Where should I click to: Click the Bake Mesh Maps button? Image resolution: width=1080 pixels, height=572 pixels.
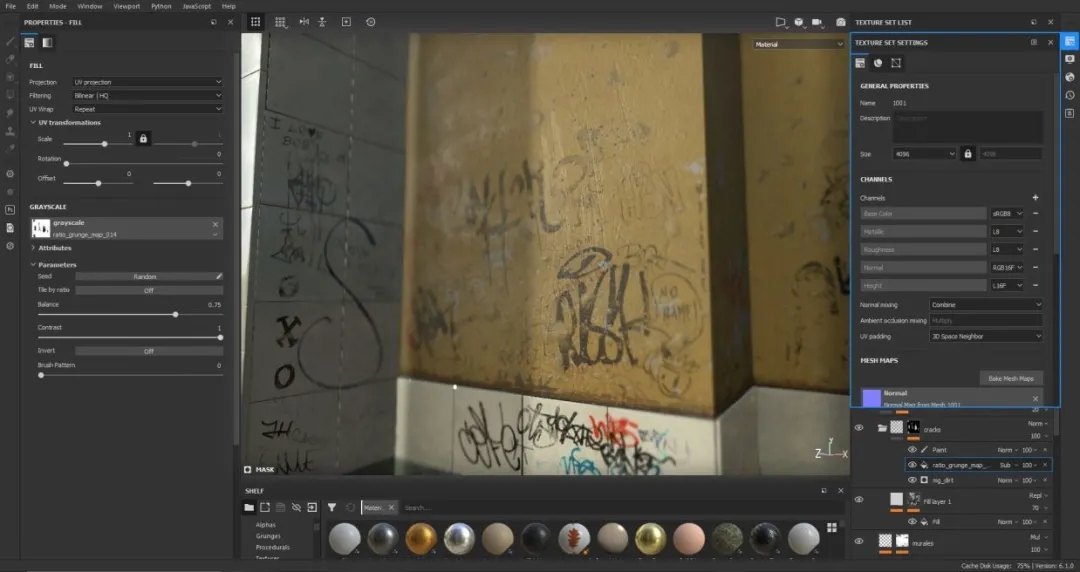[1010, 378]
